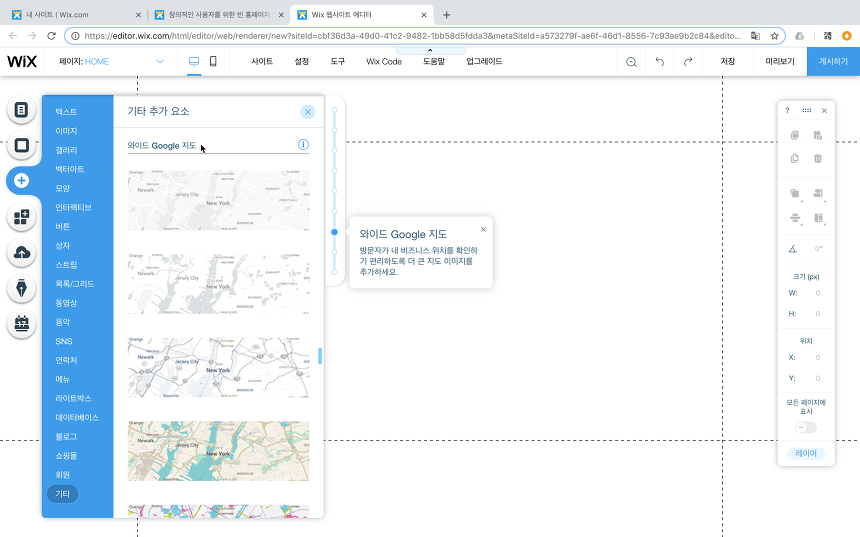
Task: Click the paste icon in floating toolbar
Action: click(818, 135)
